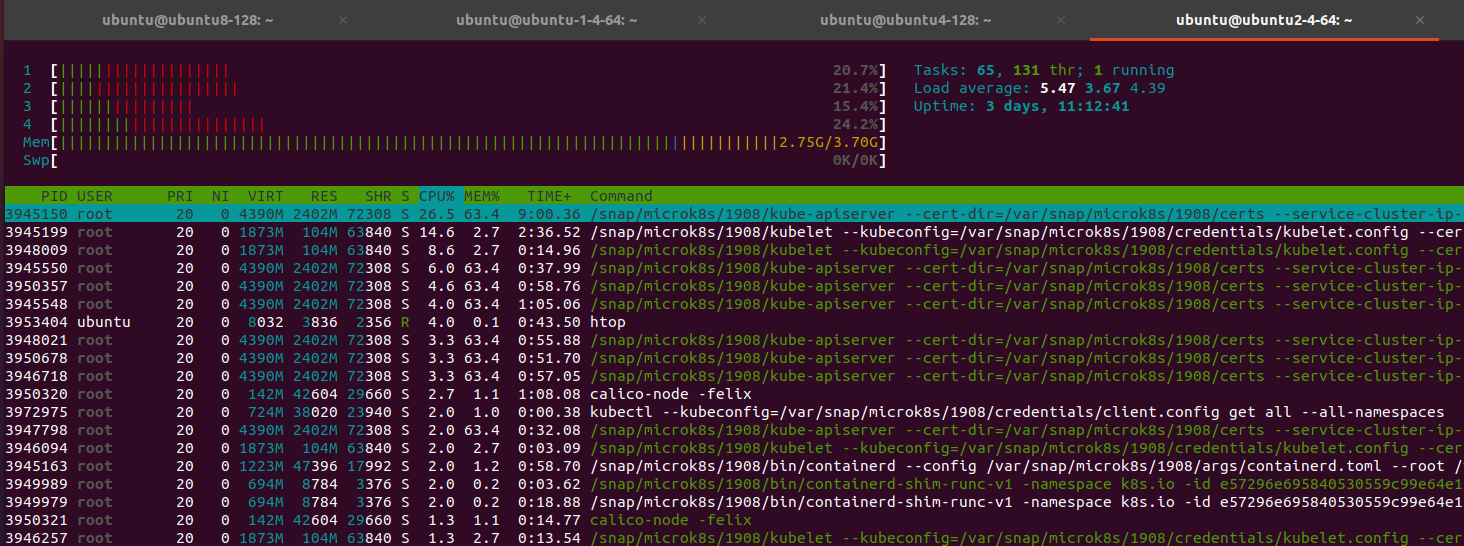Sort by the MEM% column header
This screenshot has height=546, width=1464.
482,196
